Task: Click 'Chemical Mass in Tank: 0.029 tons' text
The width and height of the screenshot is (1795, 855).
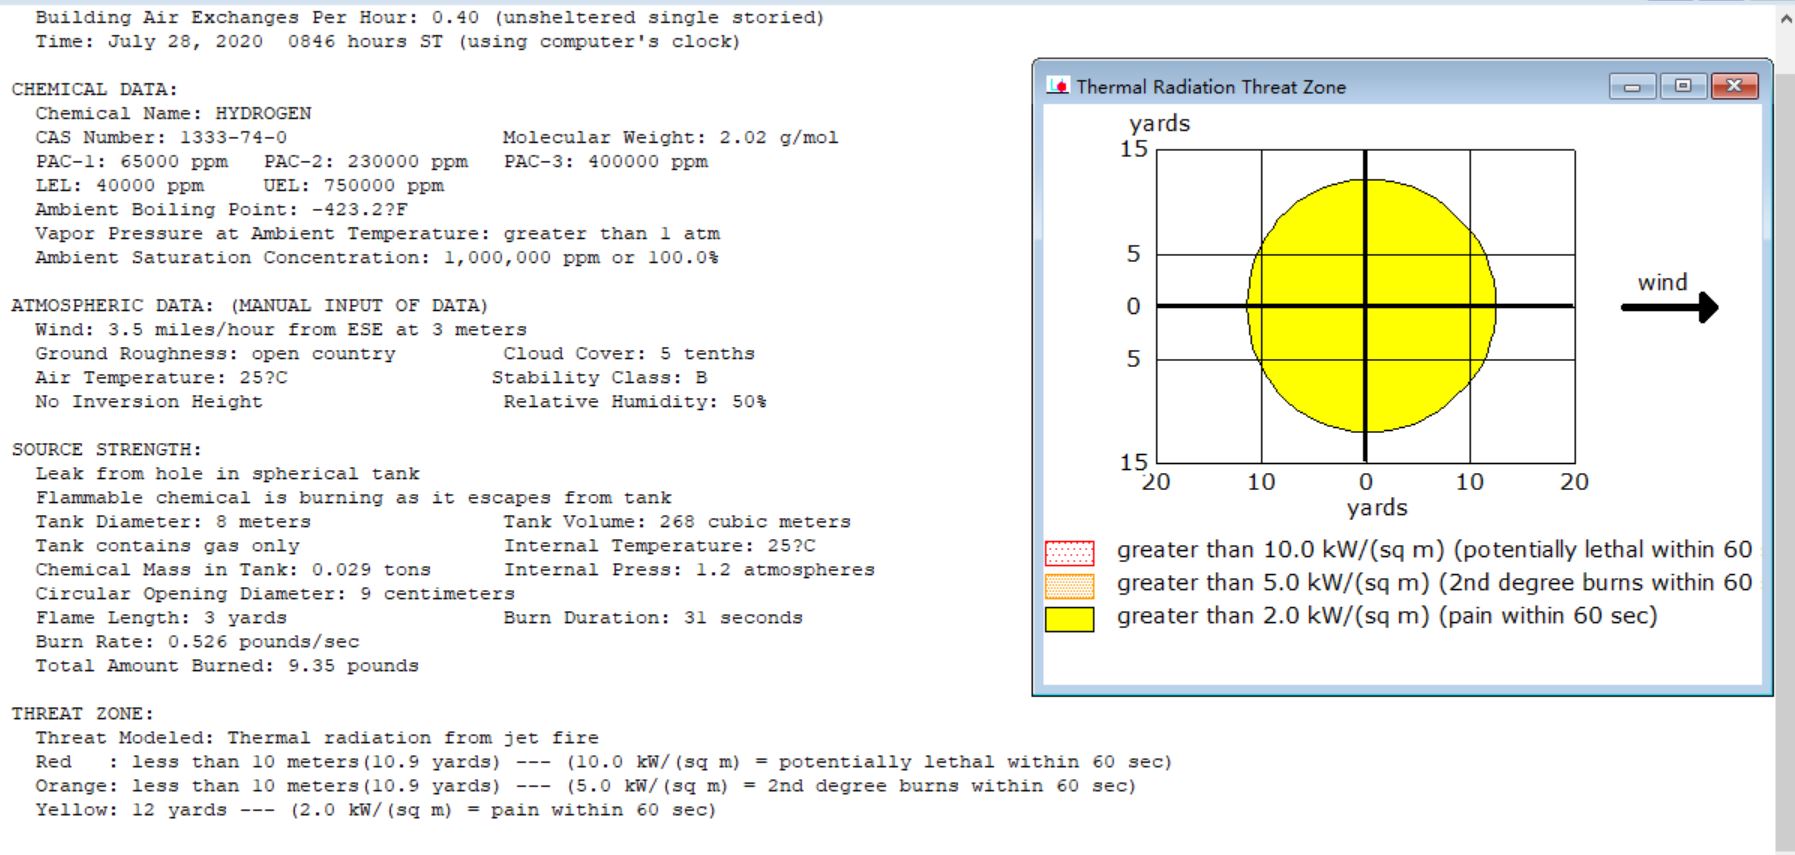Action: pyautogui.click(x=233, y=569)
